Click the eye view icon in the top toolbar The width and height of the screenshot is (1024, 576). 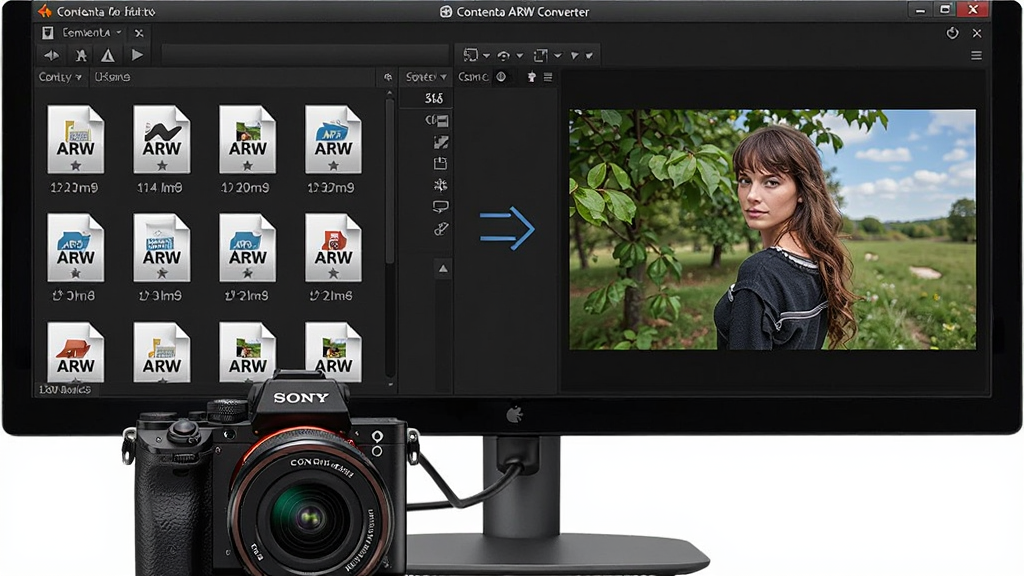pos(504,56)
